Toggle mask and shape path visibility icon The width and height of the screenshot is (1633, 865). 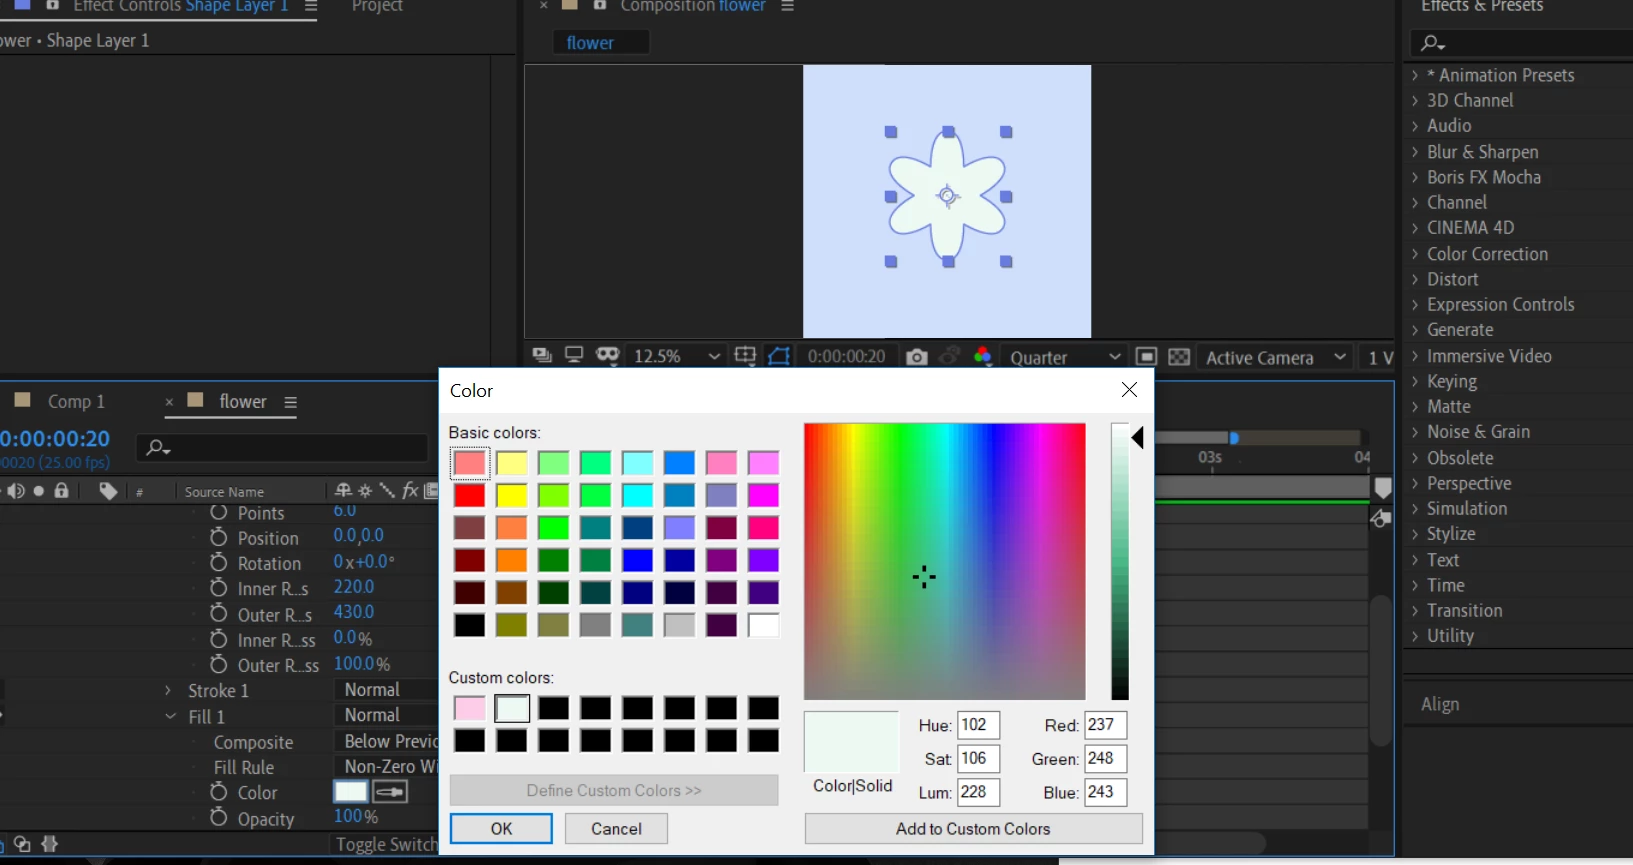(x=779, y=356)
